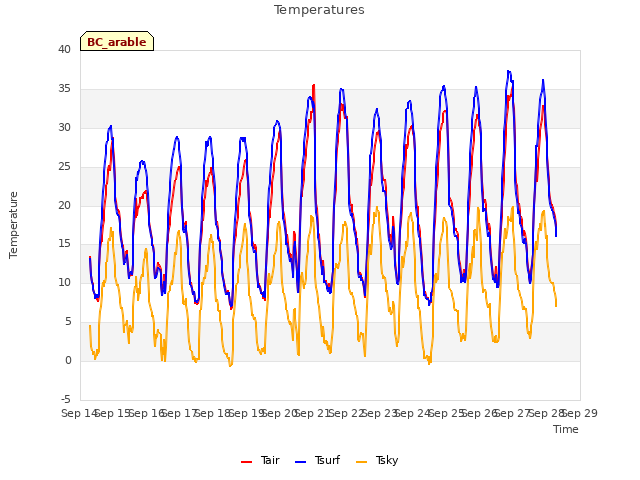The image size is (640, 480).
Task: Click the y-axis label 25
Action: 64,167
